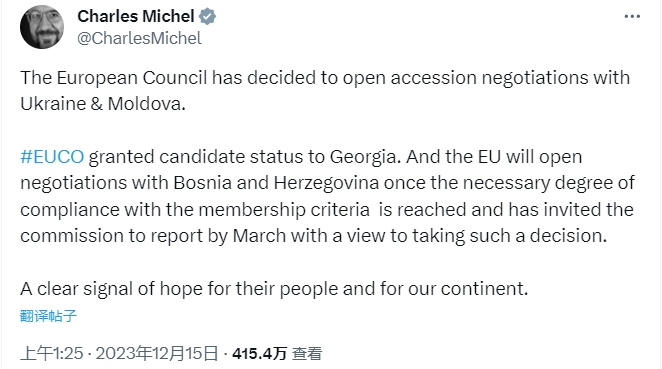Click the 查看 views label
662x369 pixels.
[x=307, y=353]
